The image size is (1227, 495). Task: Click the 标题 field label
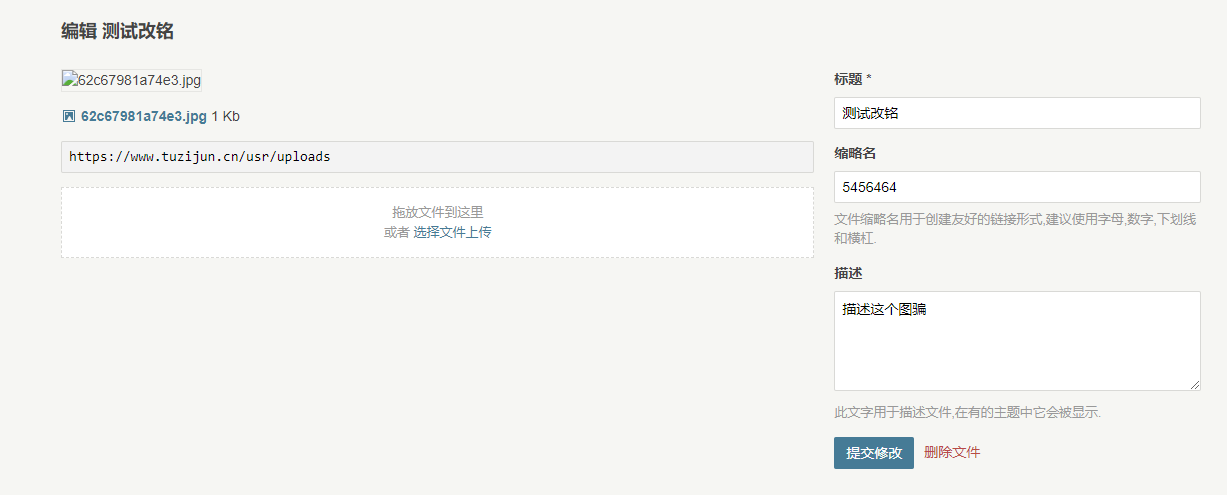coord(853,79)
